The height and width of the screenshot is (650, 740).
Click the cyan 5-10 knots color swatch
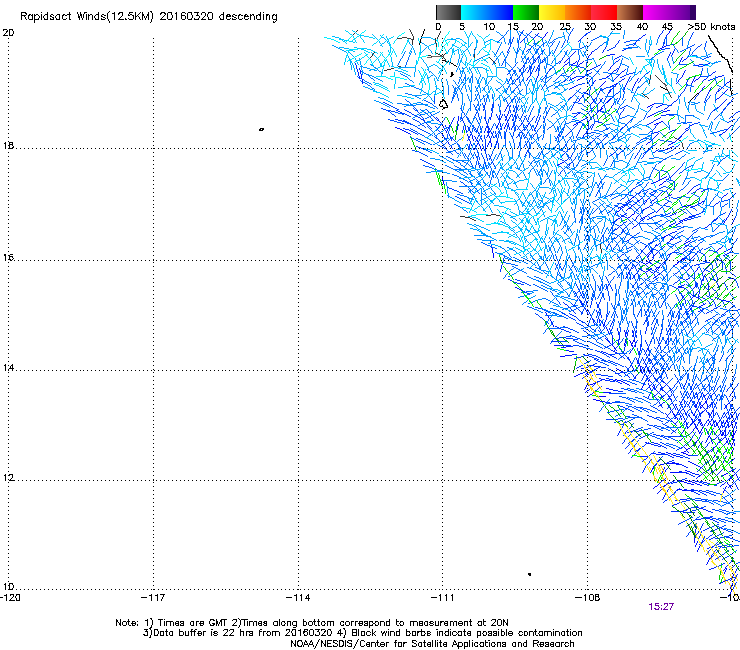click(x=474, y=12)
